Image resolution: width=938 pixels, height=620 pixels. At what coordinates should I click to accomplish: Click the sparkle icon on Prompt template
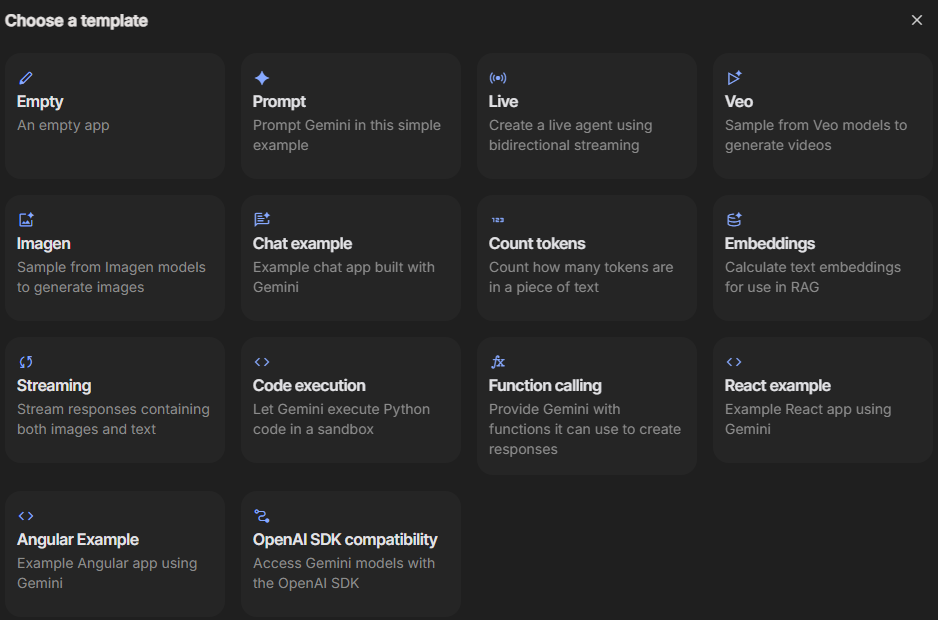[262, 78]
